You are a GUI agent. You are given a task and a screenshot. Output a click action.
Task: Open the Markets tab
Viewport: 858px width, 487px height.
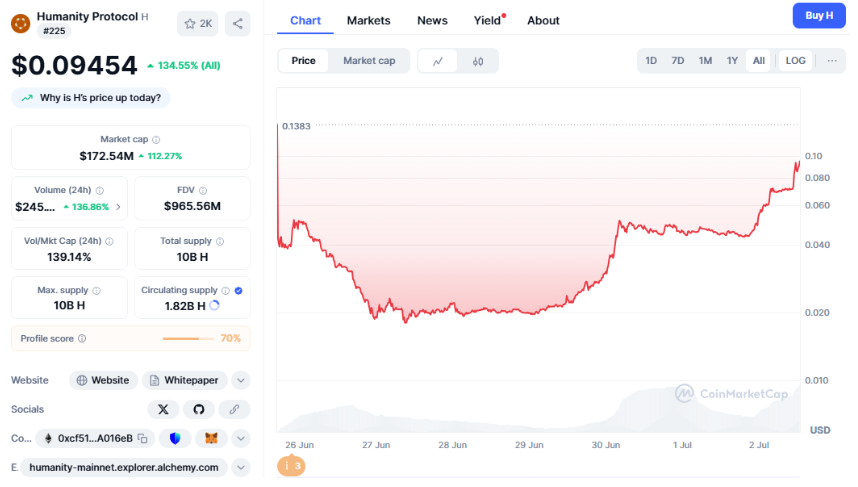[x=368, y=20]
